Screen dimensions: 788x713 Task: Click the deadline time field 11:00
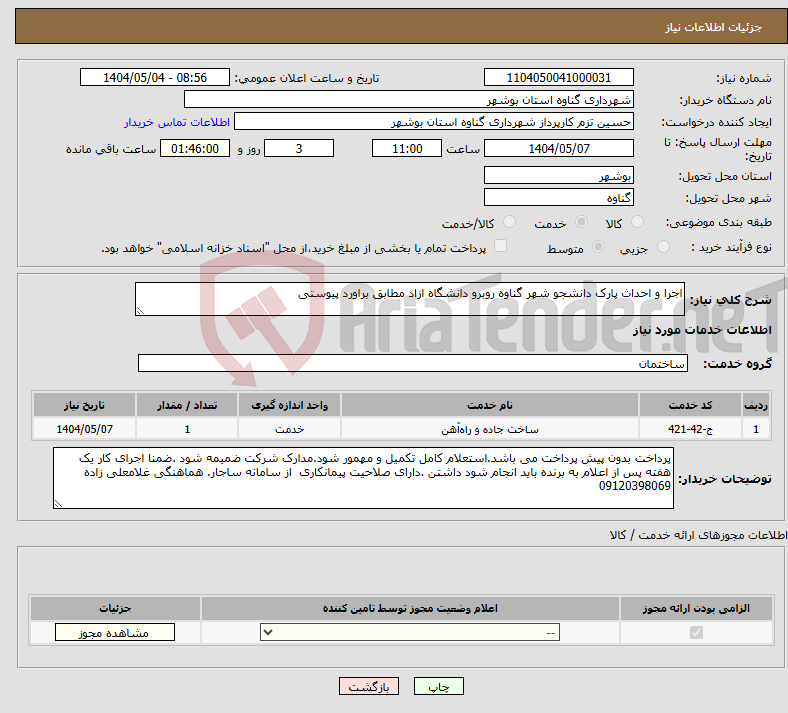coord(407,148)
